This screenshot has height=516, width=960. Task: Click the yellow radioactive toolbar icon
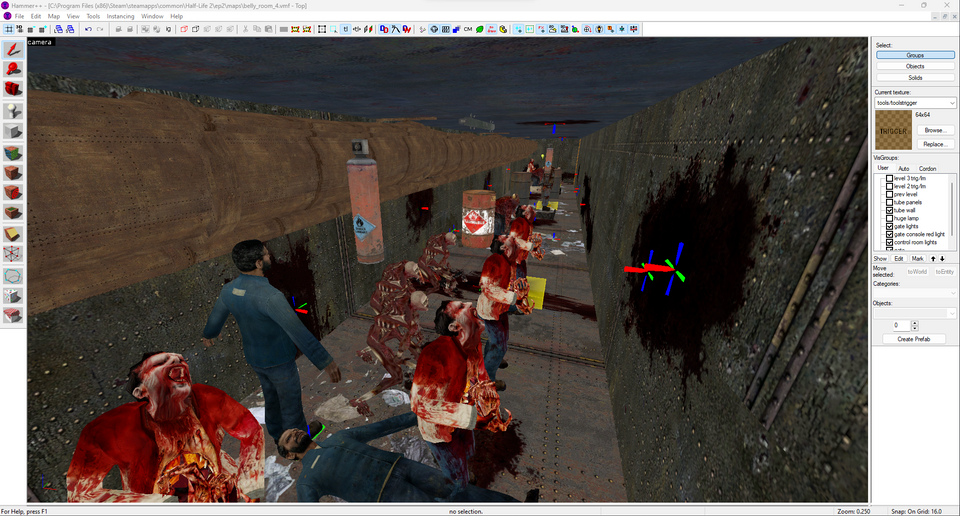click(503, 29)
